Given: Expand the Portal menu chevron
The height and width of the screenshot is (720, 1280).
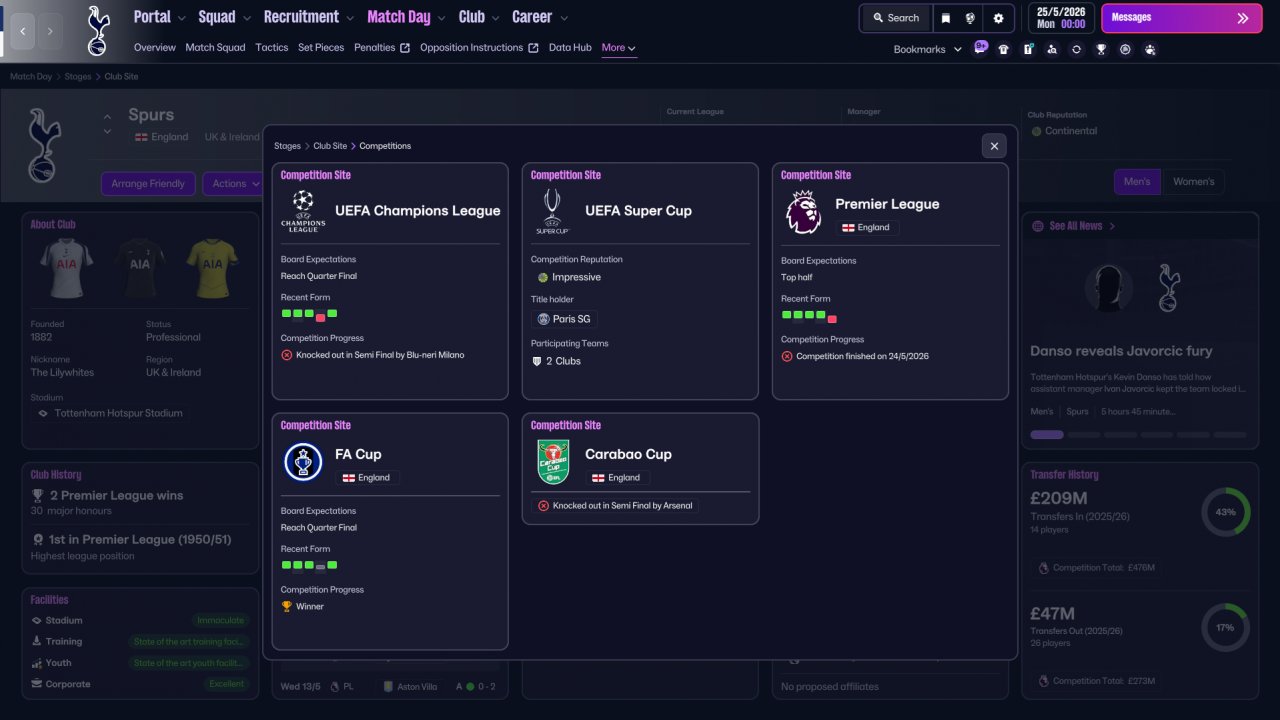Looking at the screenshot, I should point(182,18).
